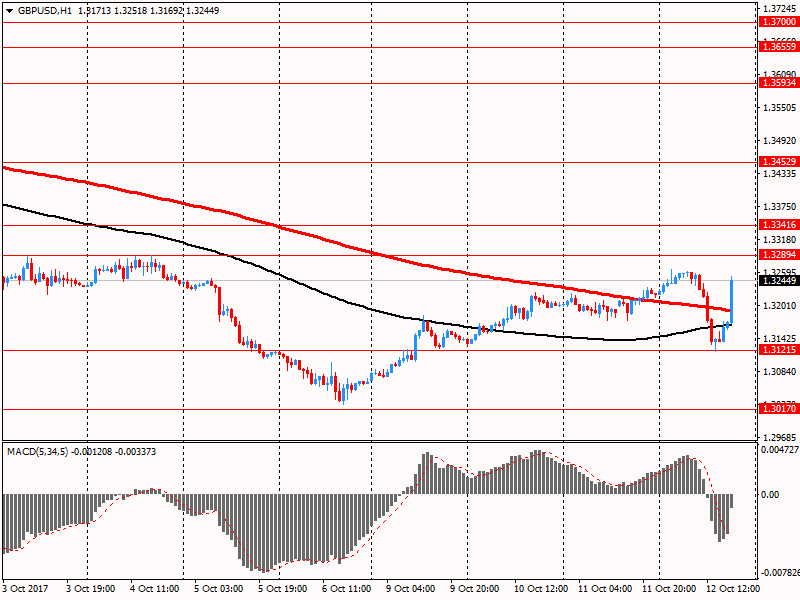Screen dimensions: 800x600
Task: Click the 1.34529 resistance level label
Action: coord(779,162)
